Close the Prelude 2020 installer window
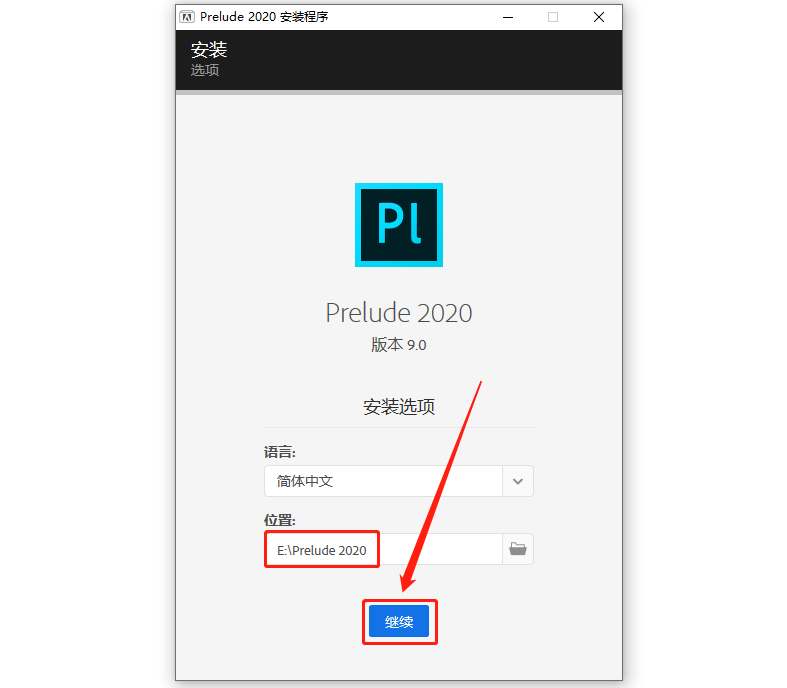The image size is (787, 688). coord(599,17)
